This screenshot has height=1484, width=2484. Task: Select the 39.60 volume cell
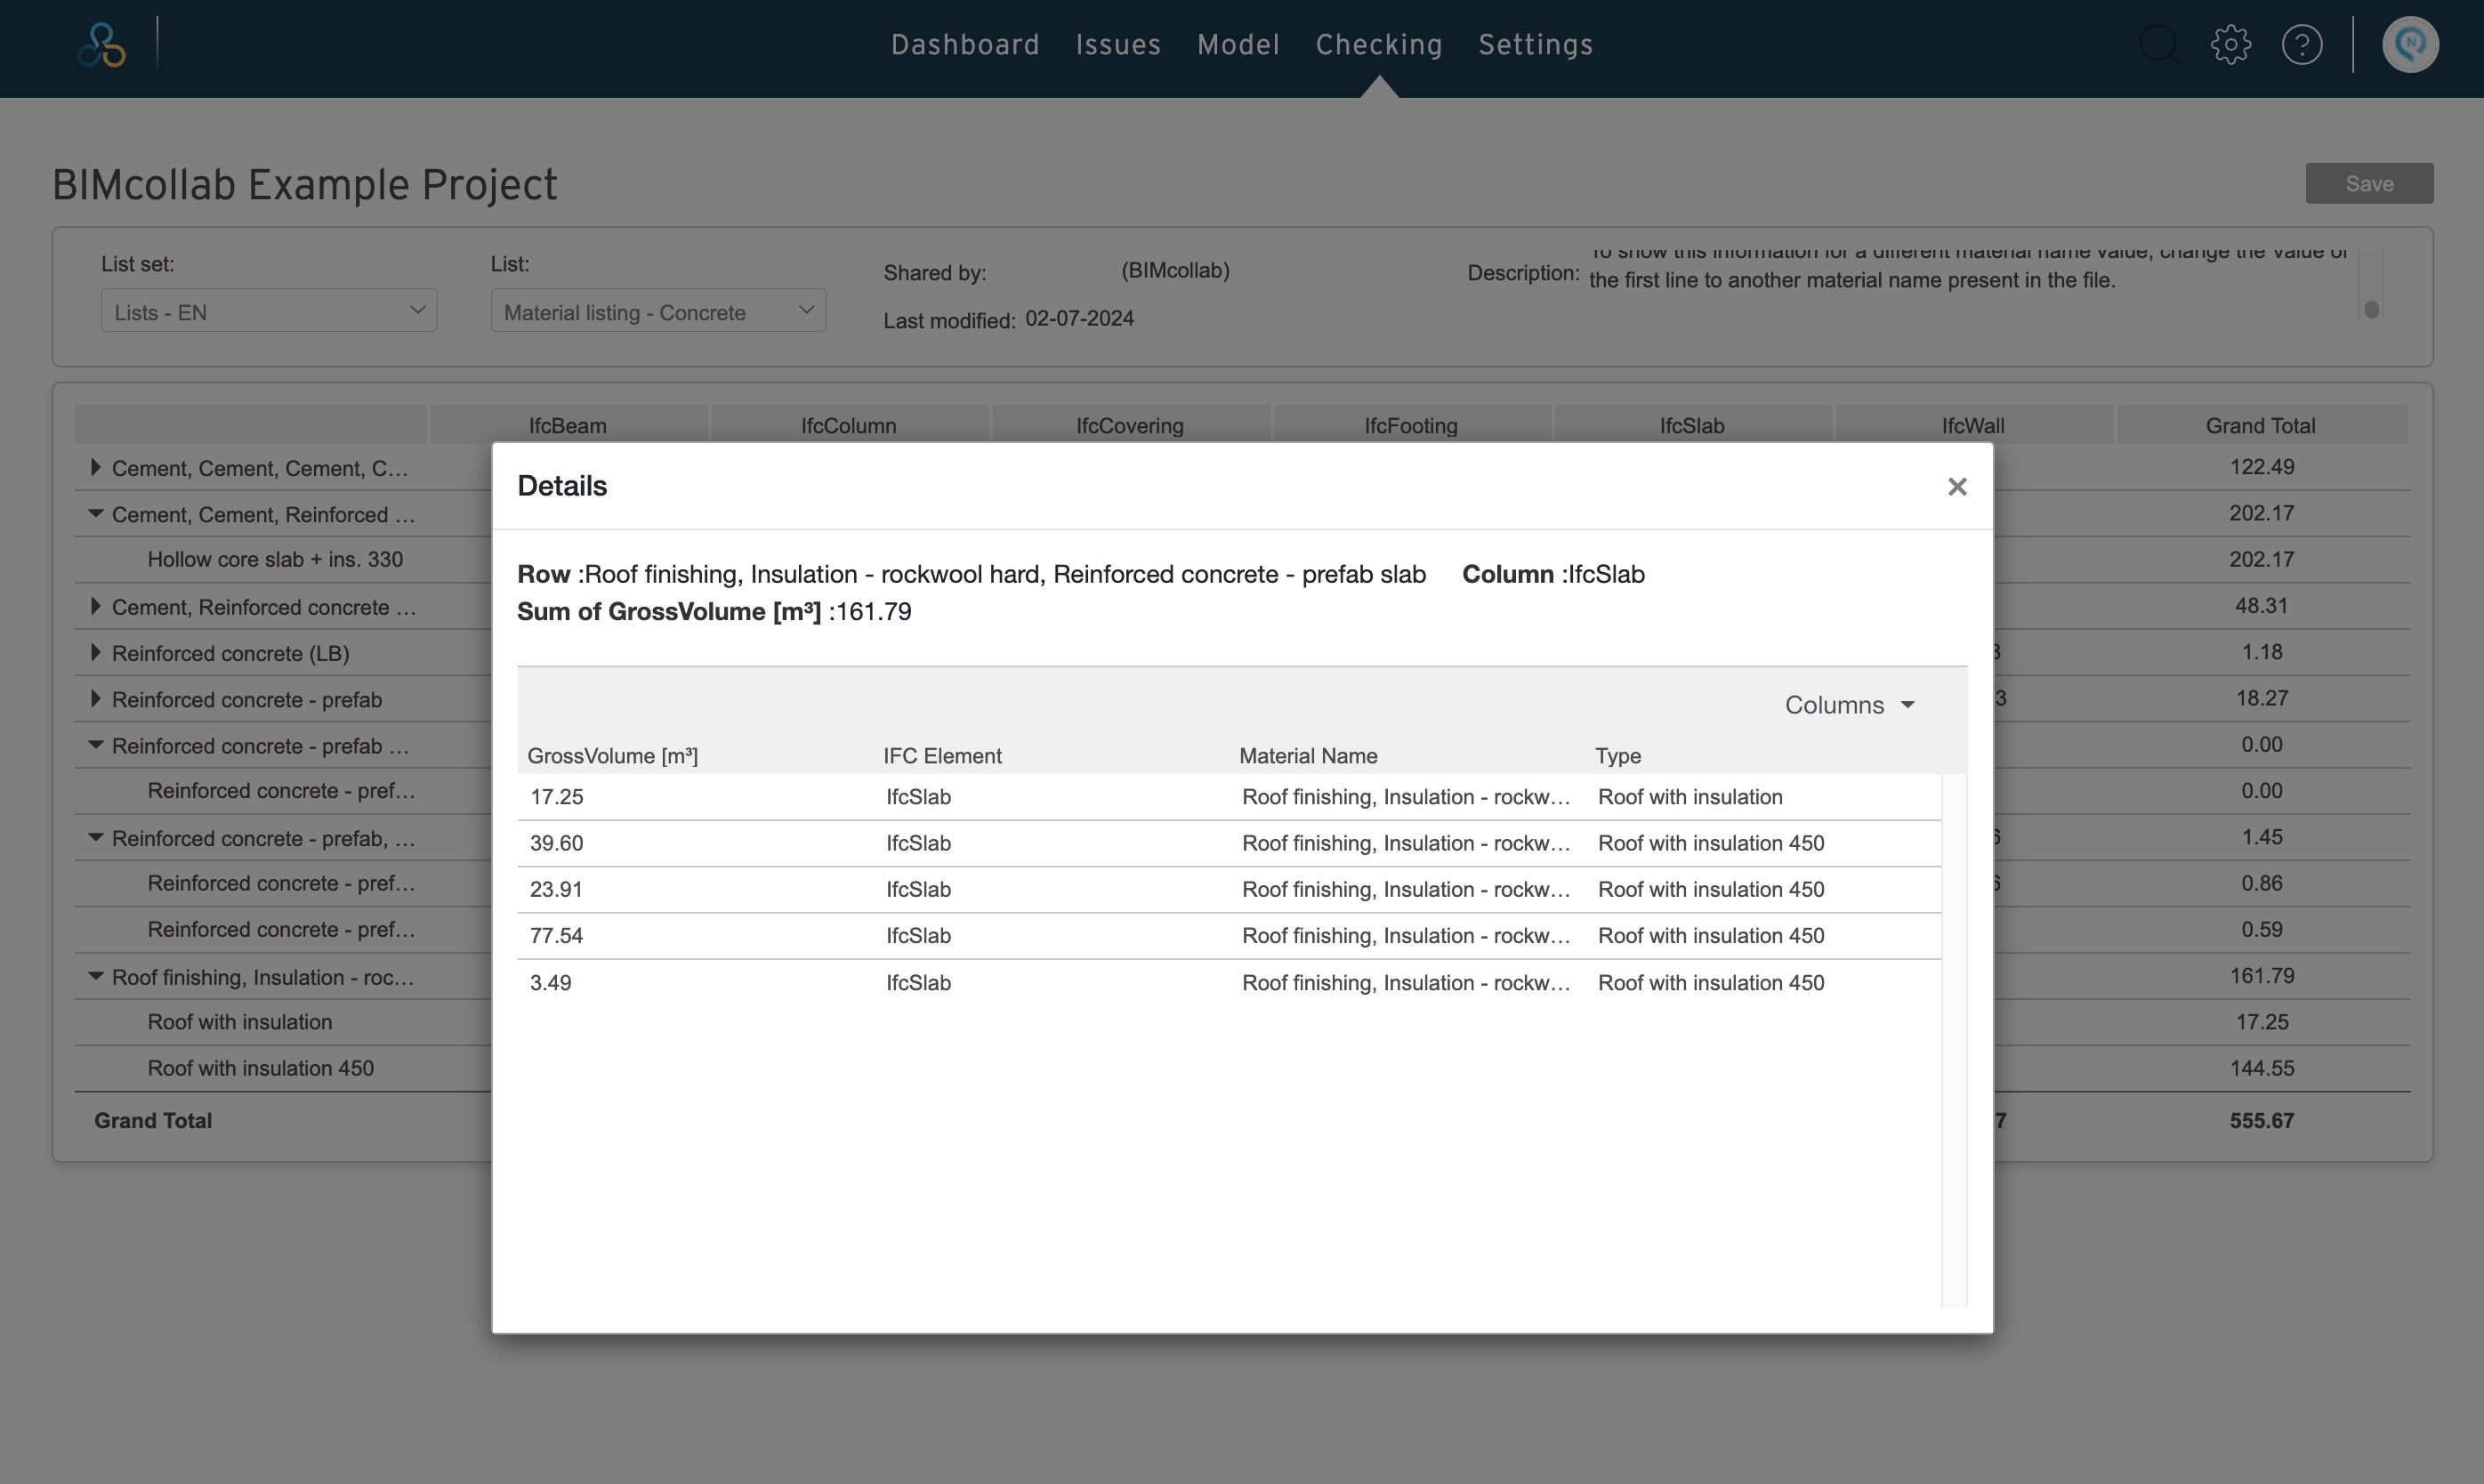pyautogui.click(x=557, y=843)
